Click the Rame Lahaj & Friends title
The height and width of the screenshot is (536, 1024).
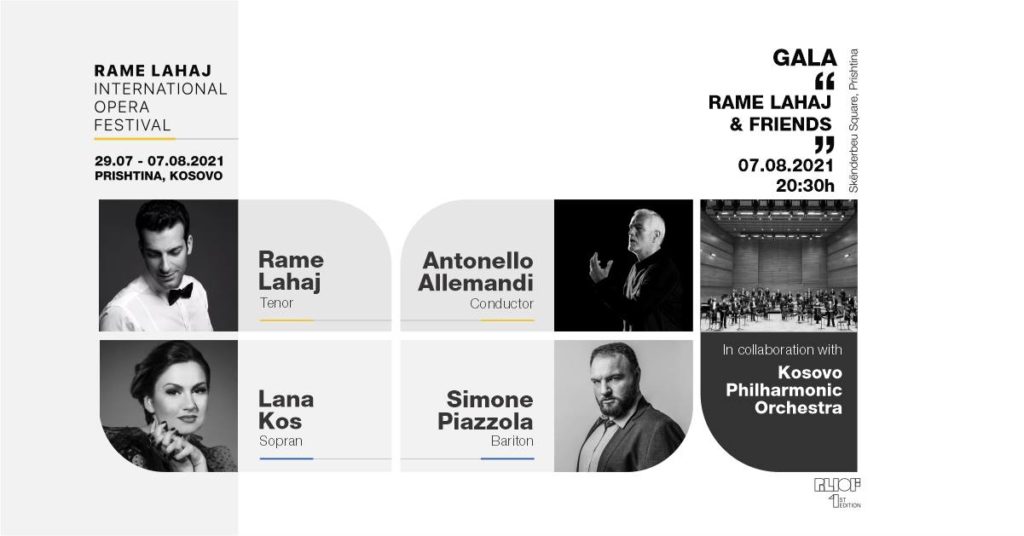click(770, 112)
